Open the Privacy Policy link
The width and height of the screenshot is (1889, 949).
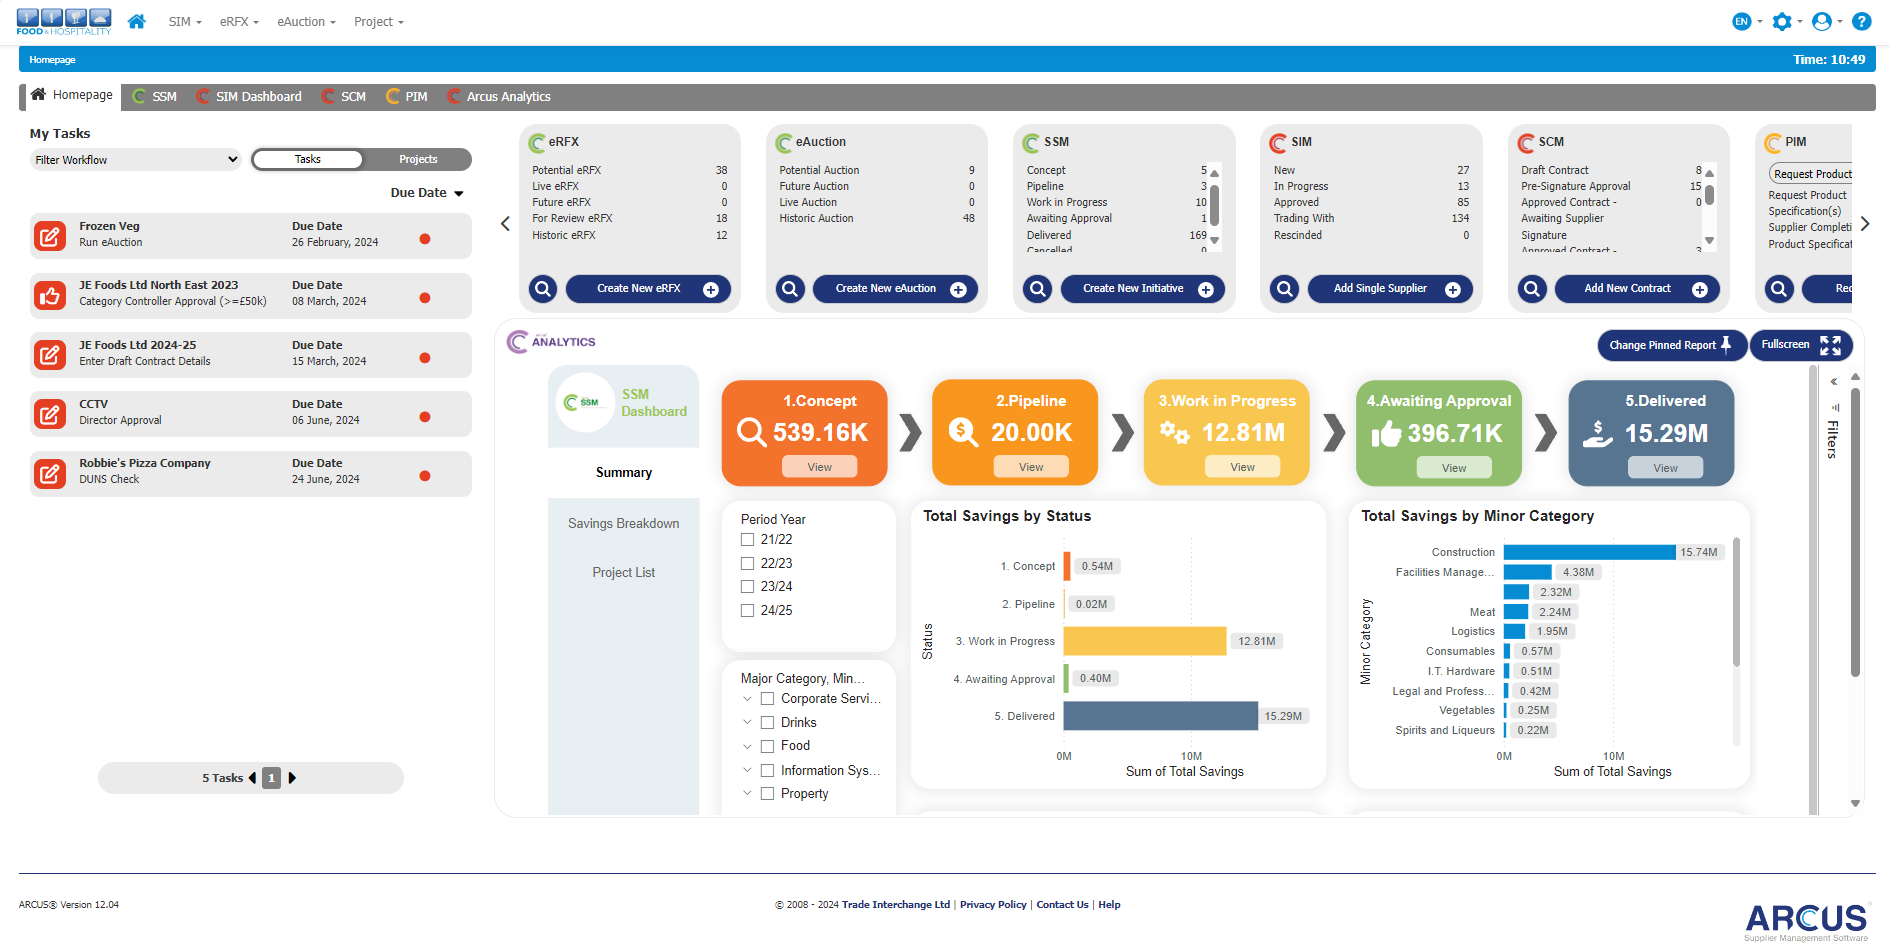(x=993, y=905)
